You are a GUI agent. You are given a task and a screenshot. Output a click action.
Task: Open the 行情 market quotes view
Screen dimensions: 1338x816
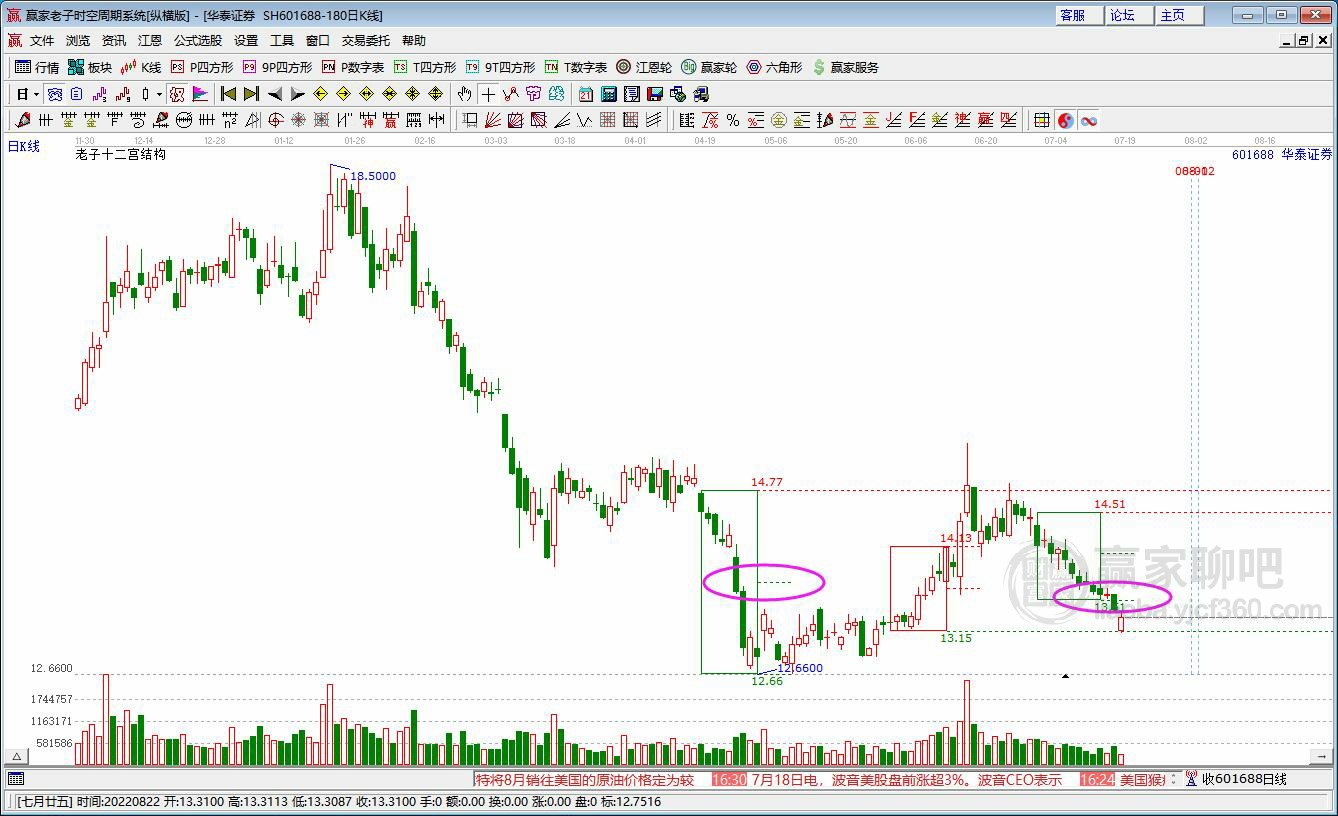coord(37,67)
